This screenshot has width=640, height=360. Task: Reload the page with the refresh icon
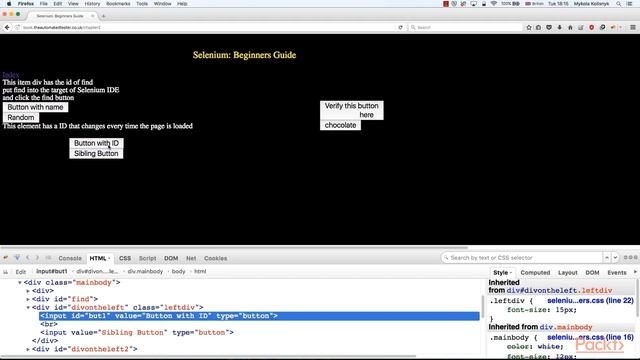click(400, 27)
